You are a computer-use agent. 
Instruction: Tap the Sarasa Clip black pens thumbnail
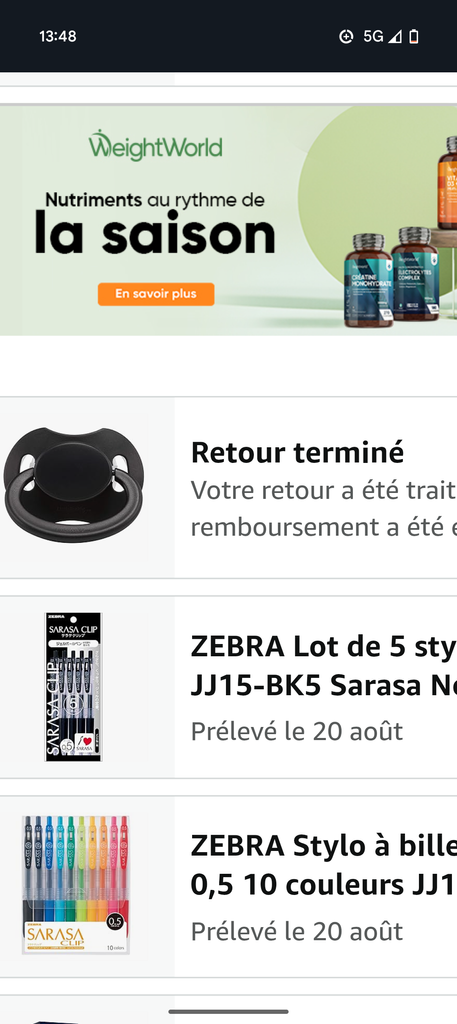point(73,687)
